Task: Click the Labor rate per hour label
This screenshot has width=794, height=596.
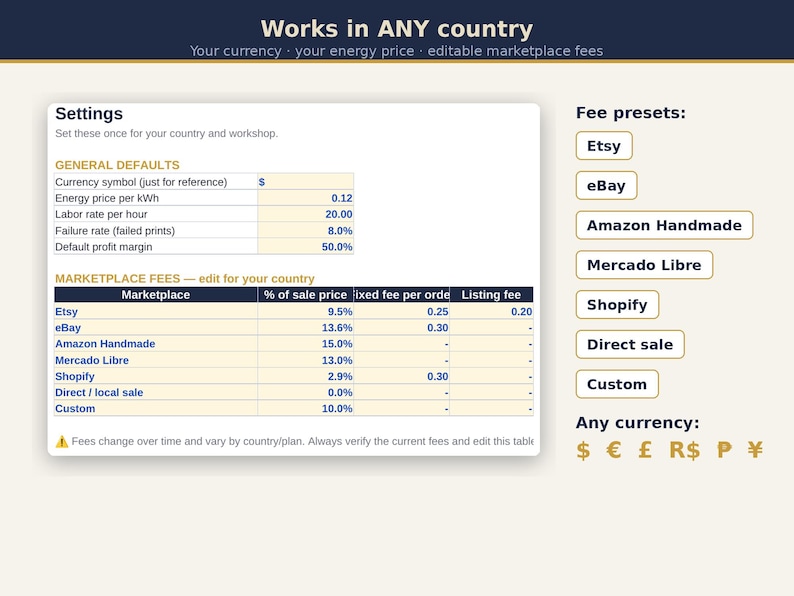Action: coord(101,214)
